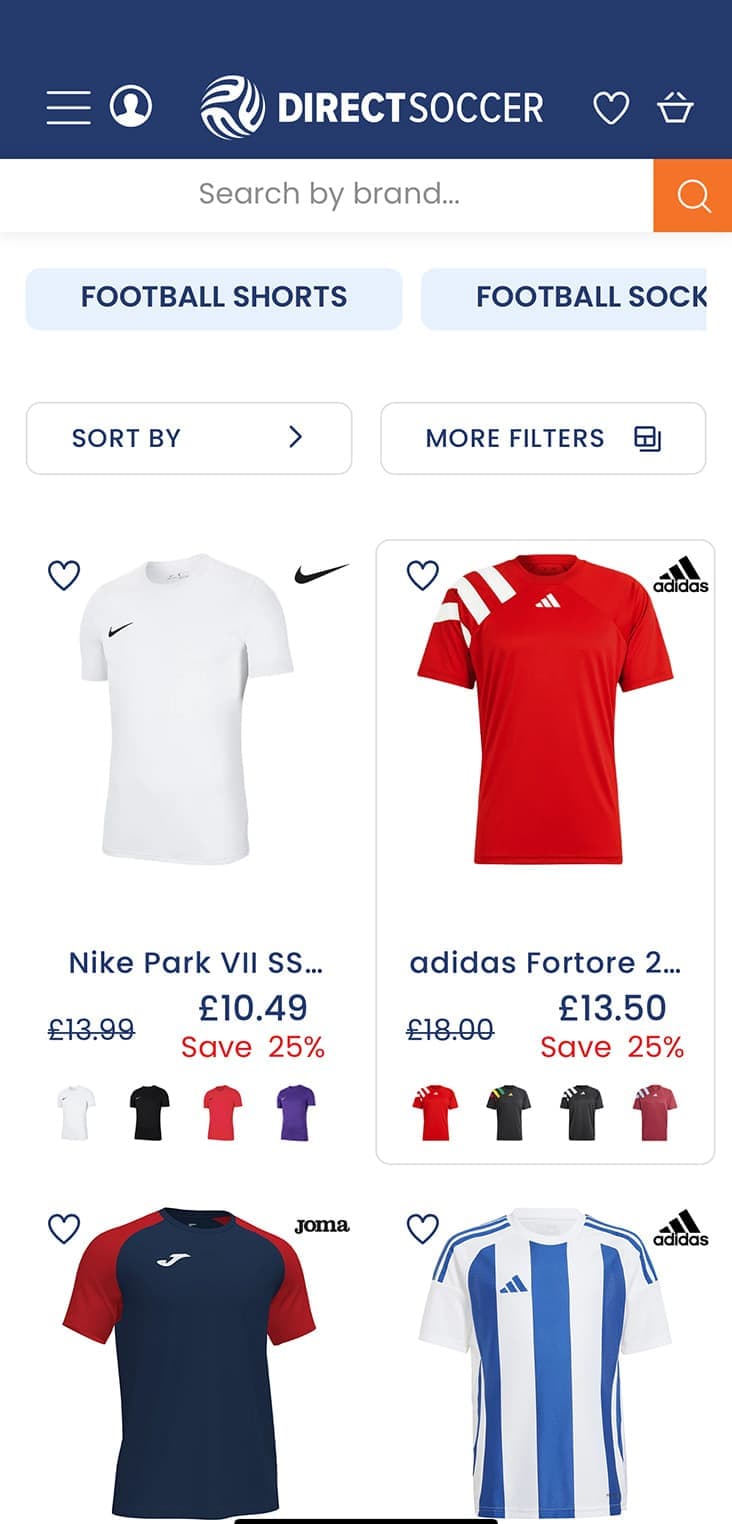The width and height of the screenshot is (732, 1524).
Task: Open the hamburger navigation menu
Action: [68, 107]
